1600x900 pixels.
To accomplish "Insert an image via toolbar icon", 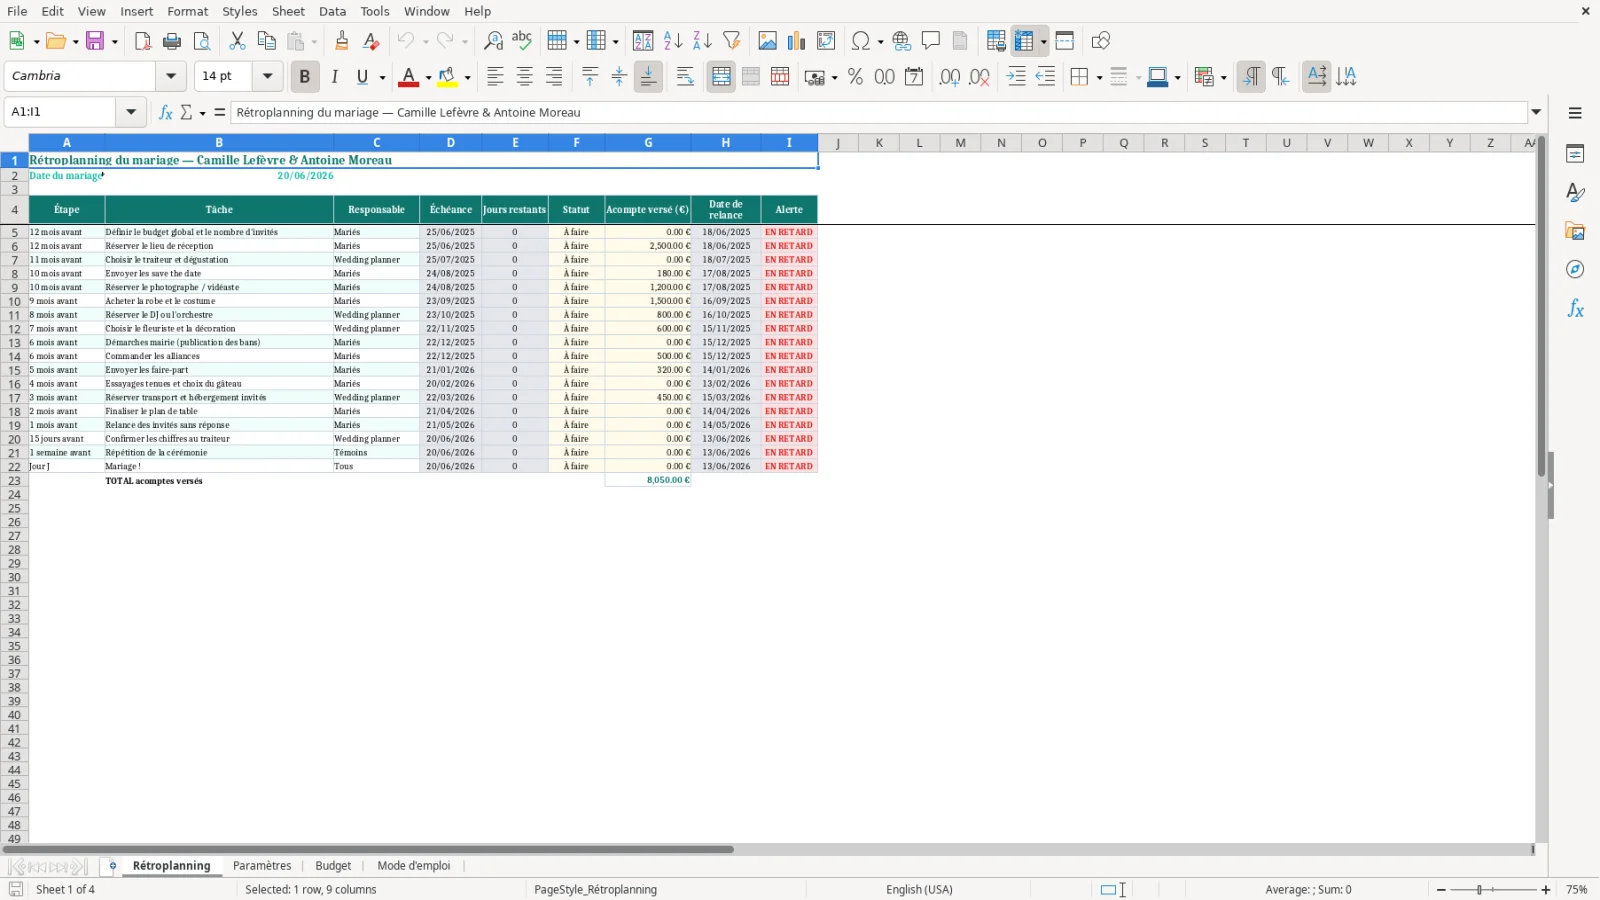I will coord(768,41).
